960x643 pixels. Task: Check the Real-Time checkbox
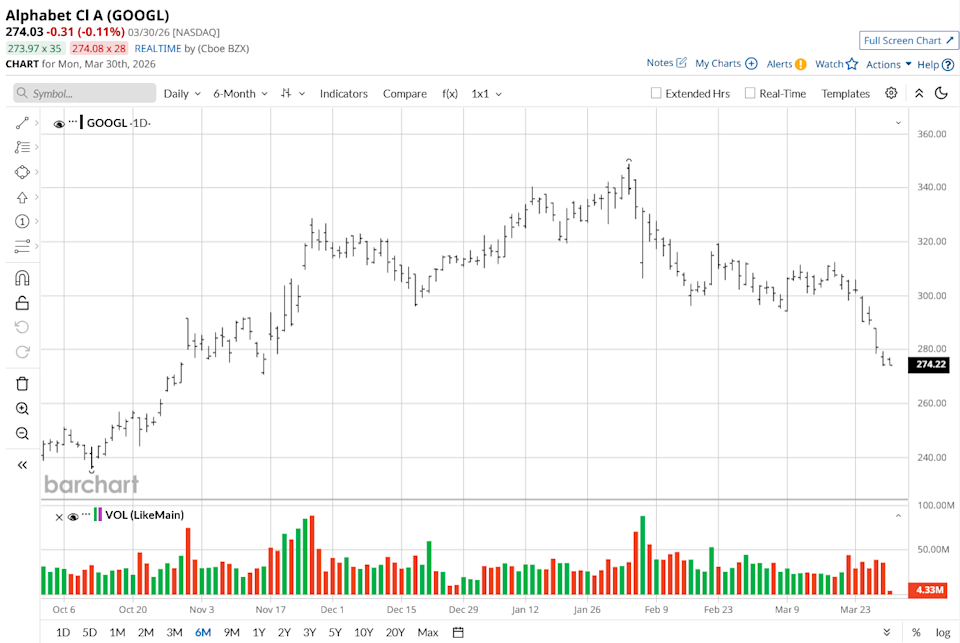750,93
